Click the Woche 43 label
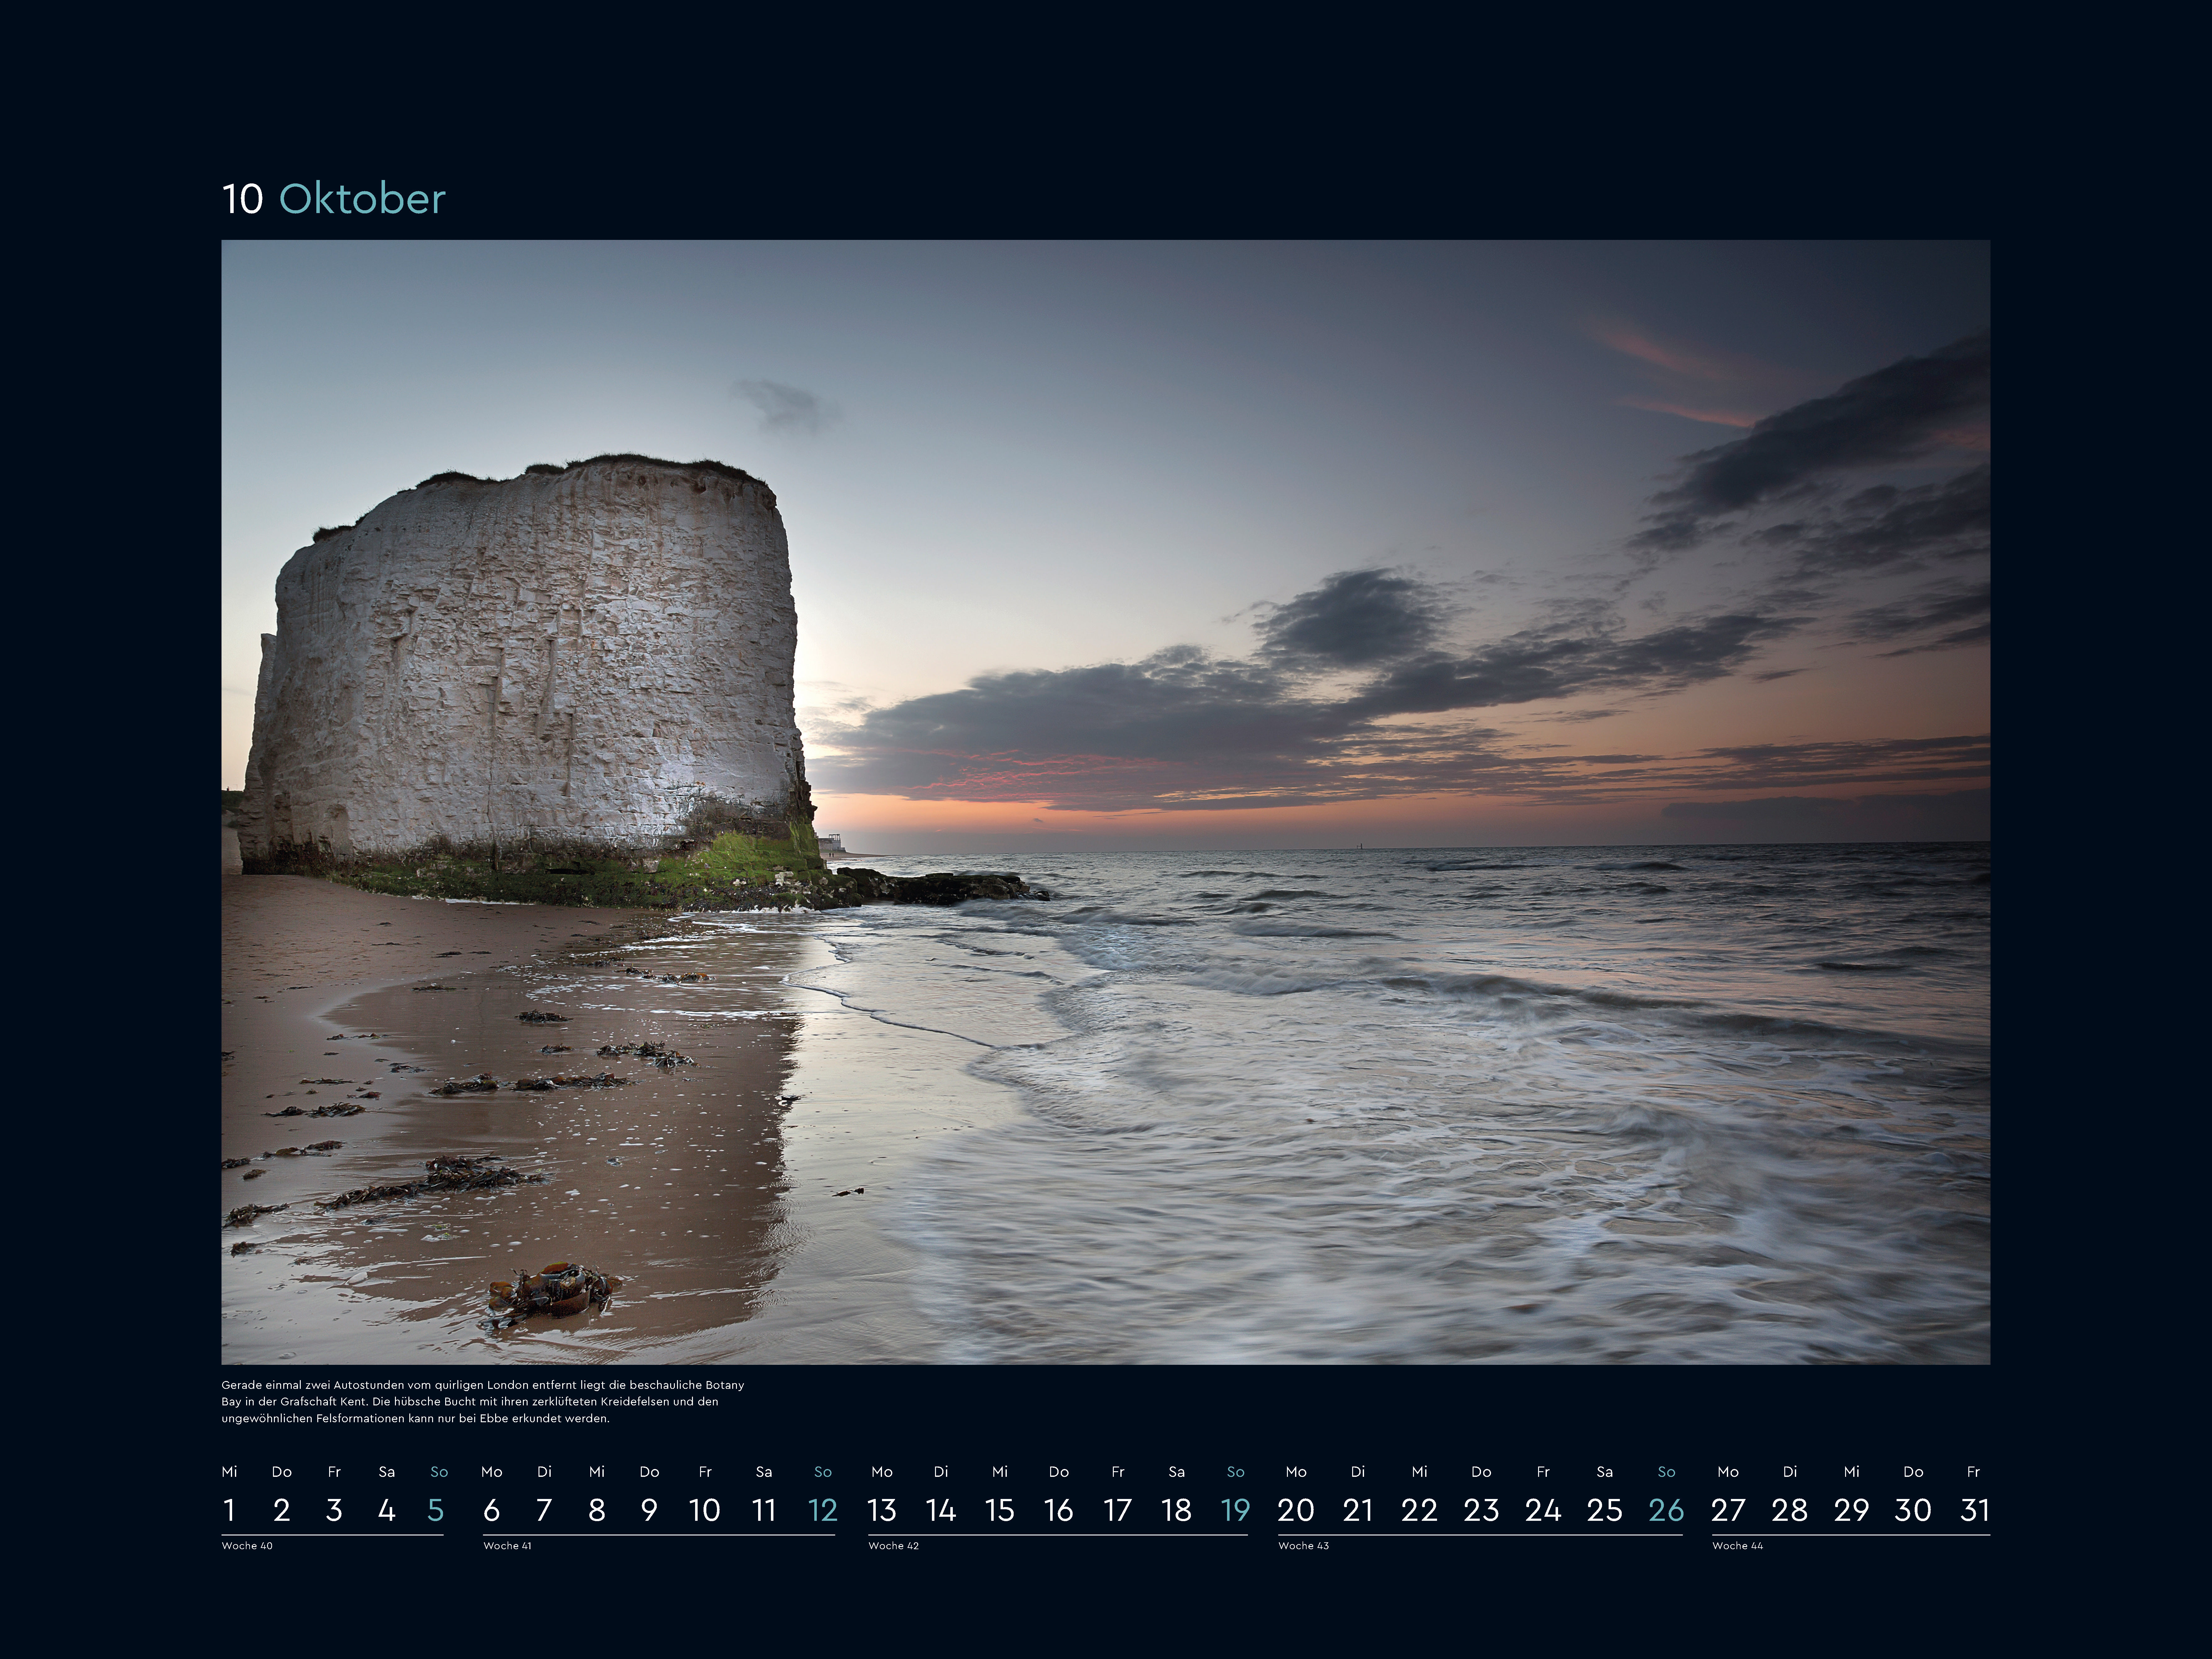This screenshot has width=2212, height=1659. pyautogui.click(x=1303, y=1546)
